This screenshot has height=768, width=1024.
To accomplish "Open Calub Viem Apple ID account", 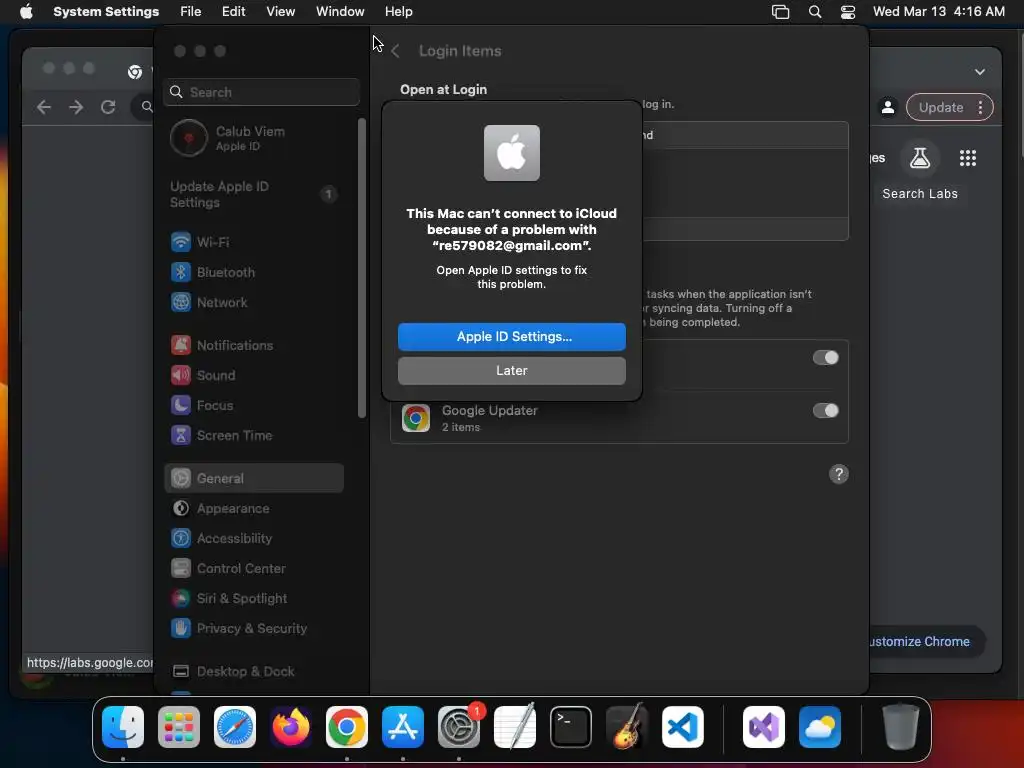I will coord(254,138).
